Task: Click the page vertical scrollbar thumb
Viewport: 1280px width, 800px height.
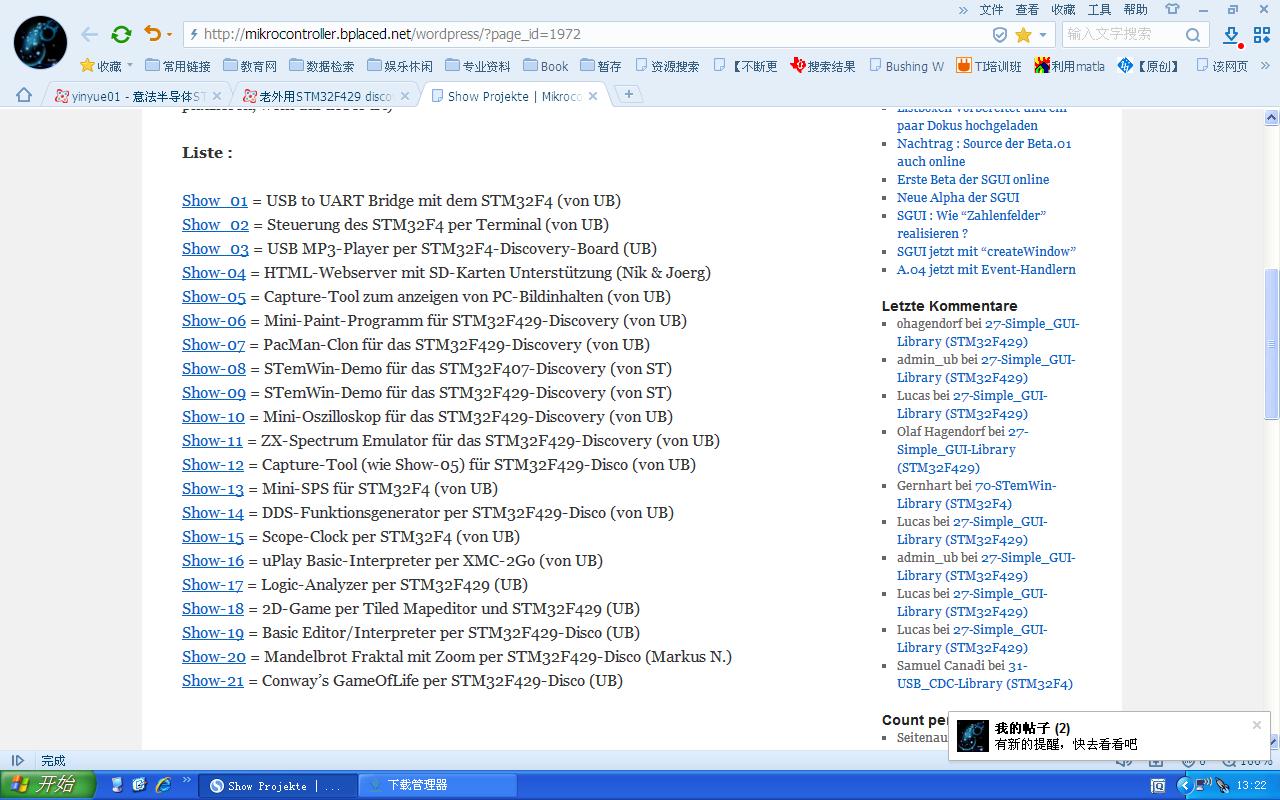Action: point(1272,345)
